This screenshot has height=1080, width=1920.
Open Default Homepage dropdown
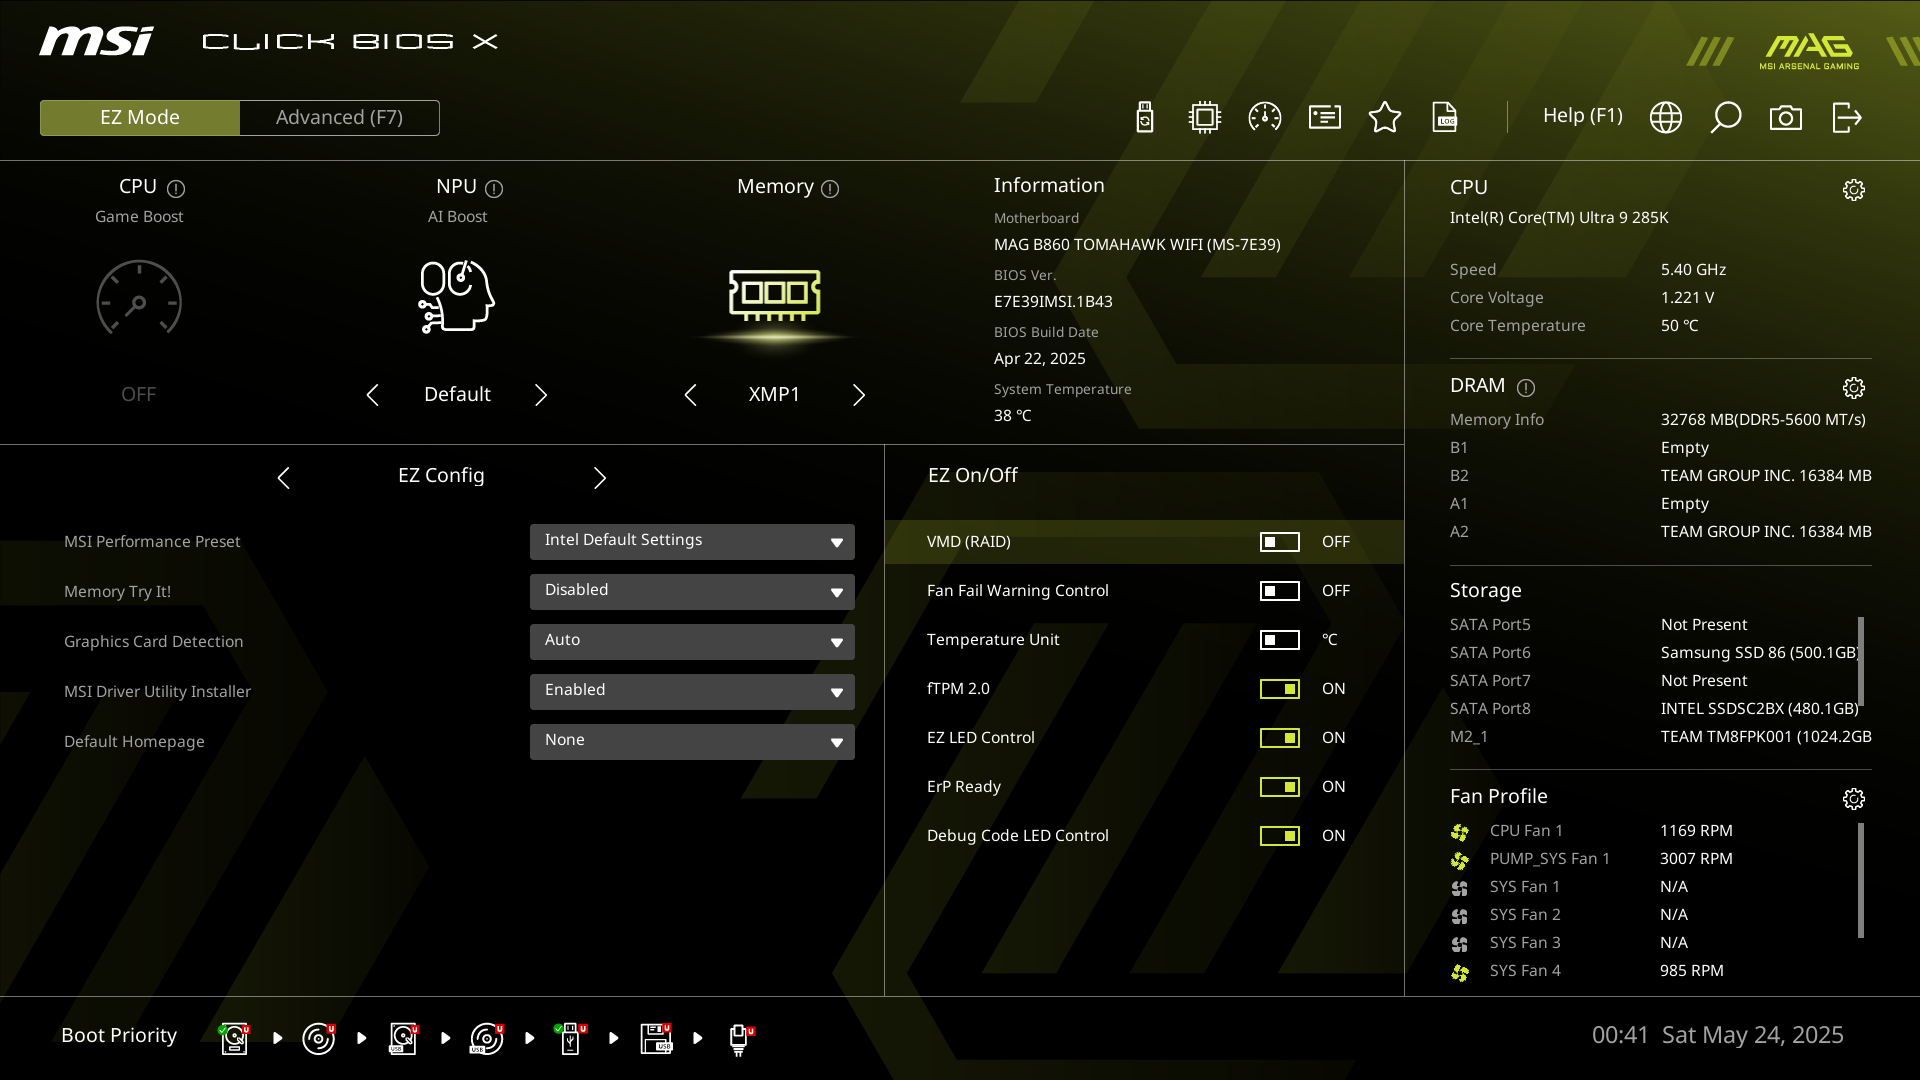coord(692,741)
